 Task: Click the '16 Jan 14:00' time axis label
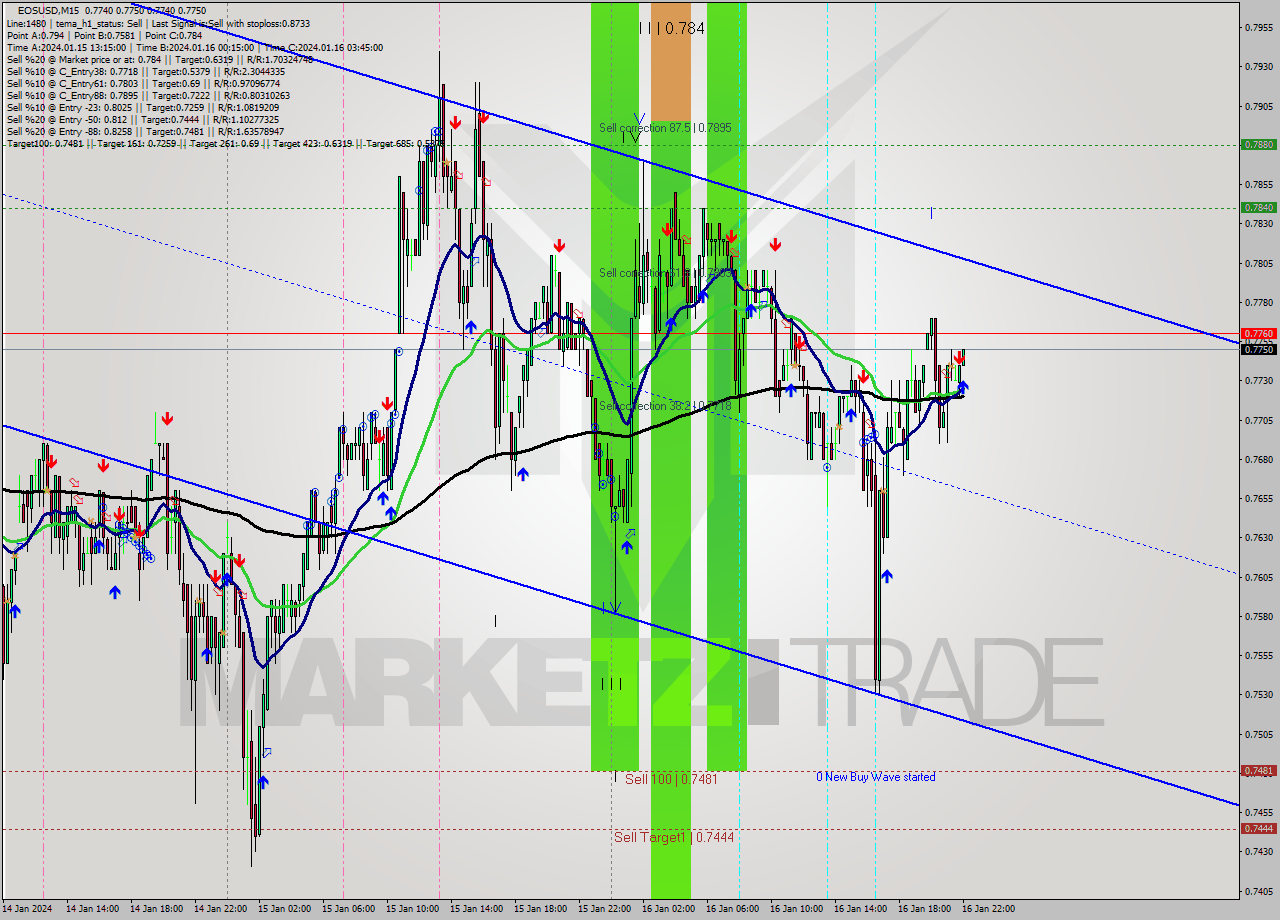860,909
